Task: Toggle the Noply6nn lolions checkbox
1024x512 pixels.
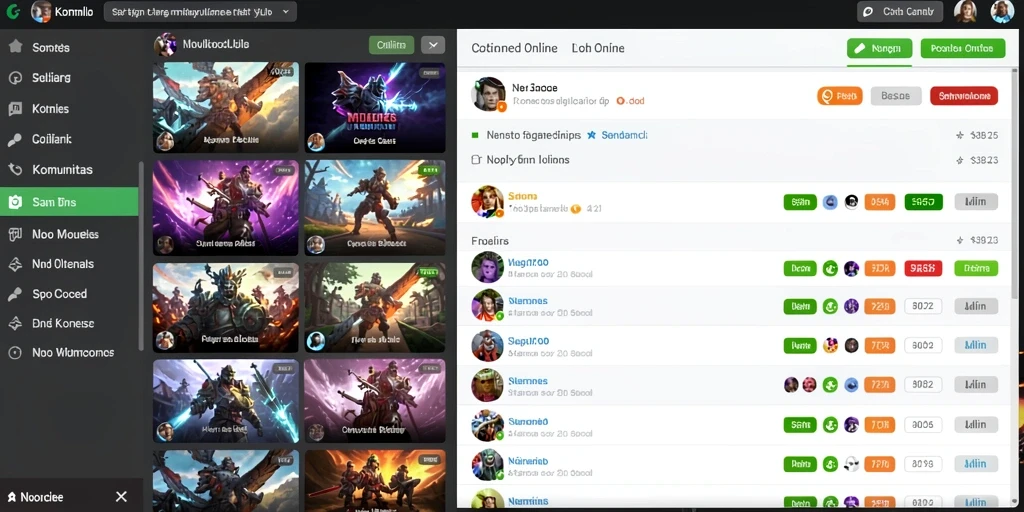Action: point(476,159)
